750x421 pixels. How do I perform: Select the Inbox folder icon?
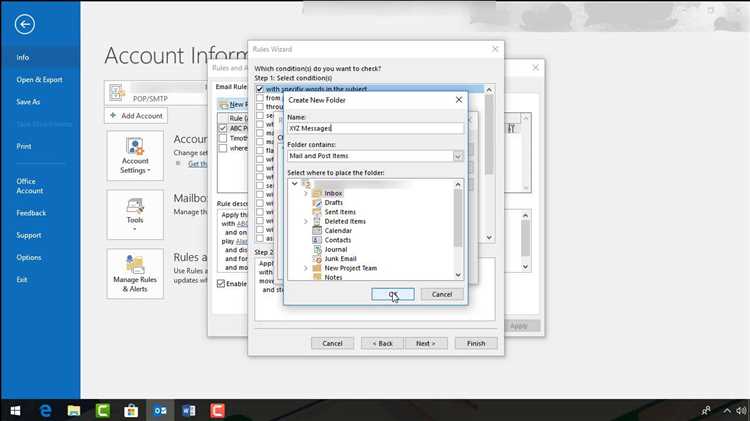[317, 193]
